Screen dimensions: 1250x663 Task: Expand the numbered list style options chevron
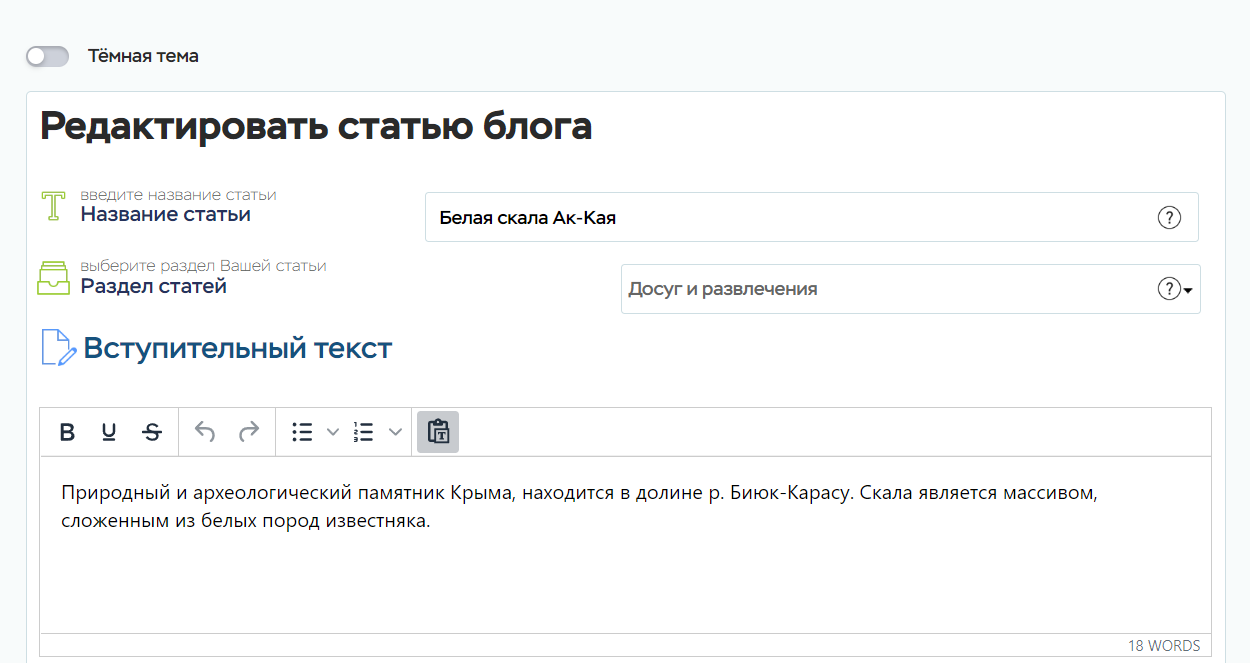point(395,432)
